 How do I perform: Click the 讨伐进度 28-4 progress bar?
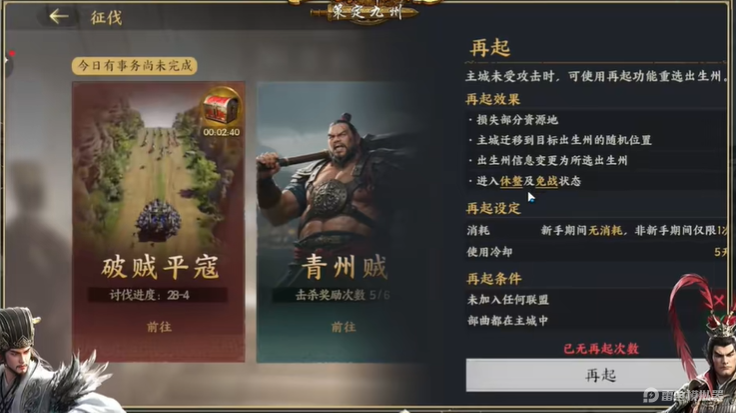158,295
